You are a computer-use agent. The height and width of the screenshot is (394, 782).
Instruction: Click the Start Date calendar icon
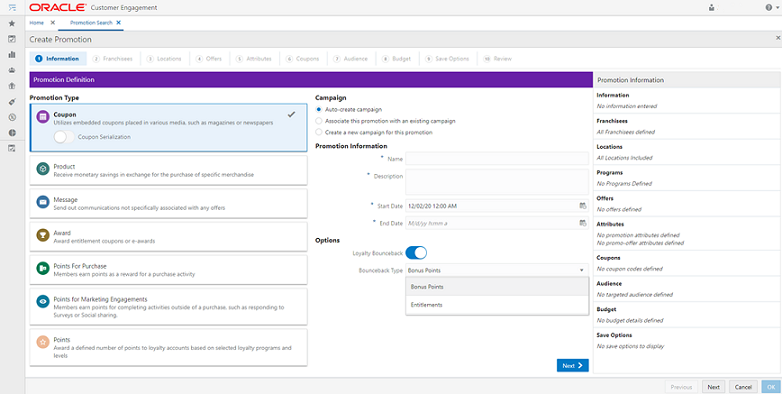582,205
